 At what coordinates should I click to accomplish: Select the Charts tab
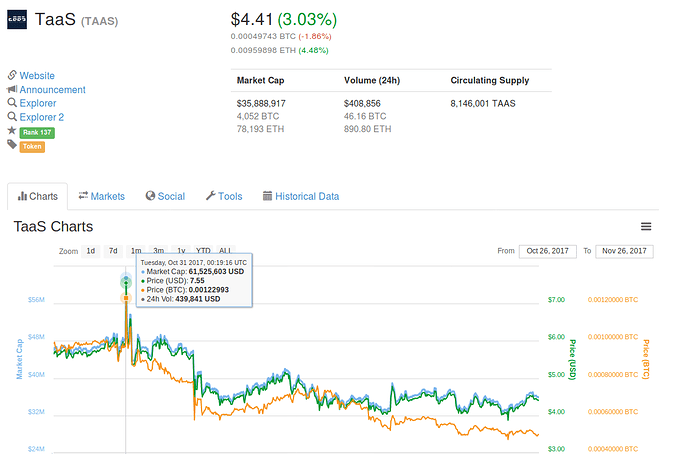coord(37,196)
